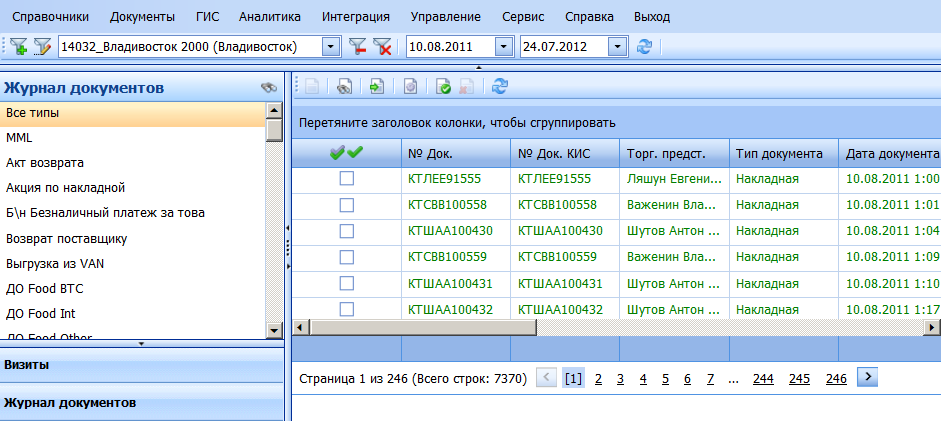Image resolution: width=941 pixels, height=421 pixels.
Task: Check the box for document КТЛЕЕ91555
Action: pyautogui.click(x=347, y=179)
